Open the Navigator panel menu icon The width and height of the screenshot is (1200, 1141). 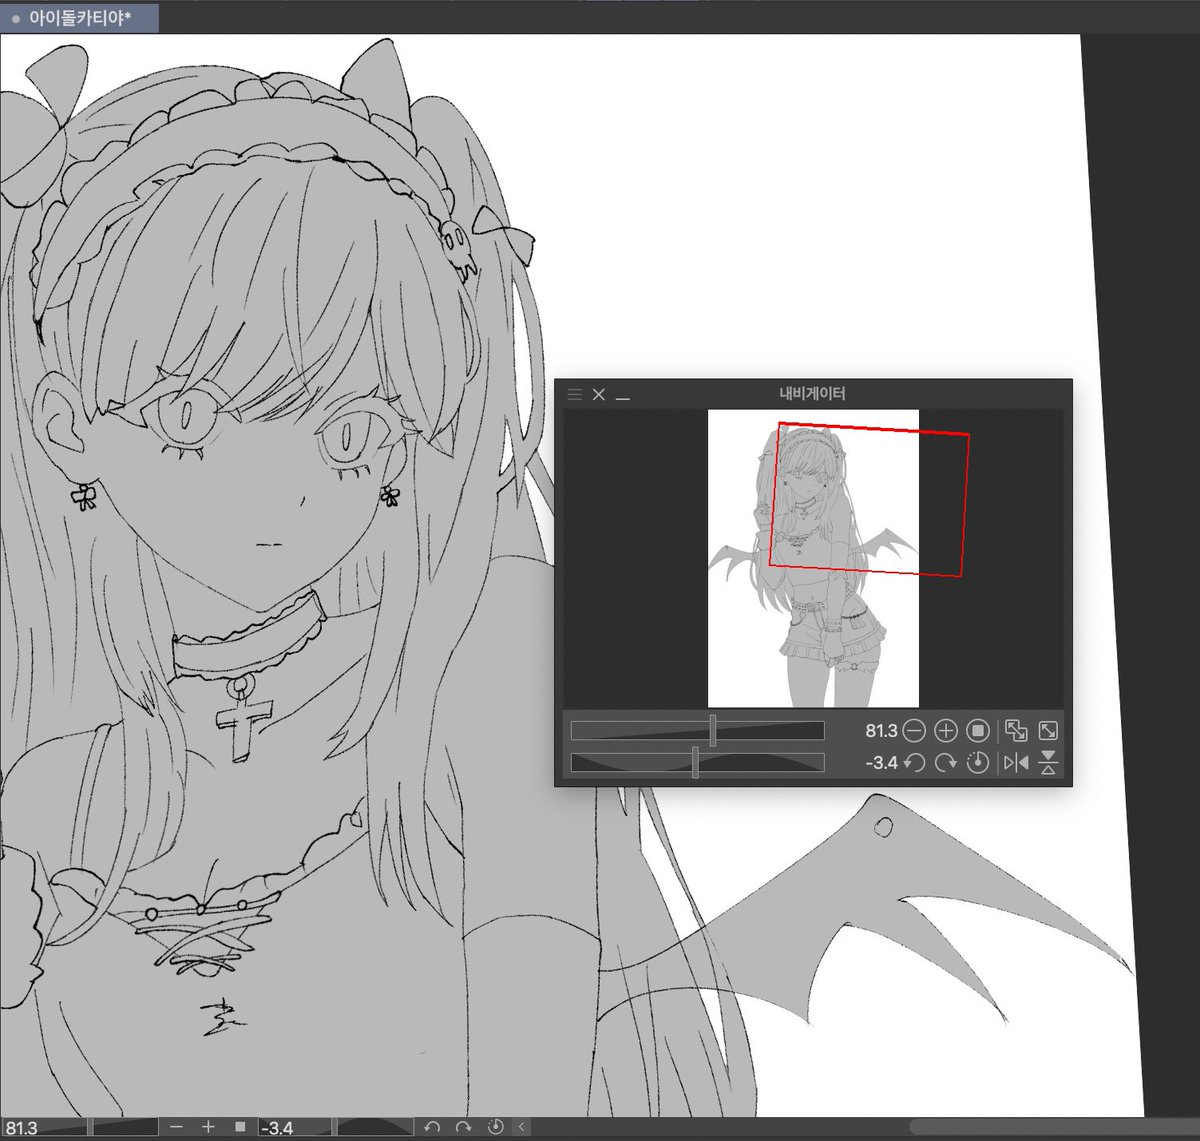[x=574, y=394]
